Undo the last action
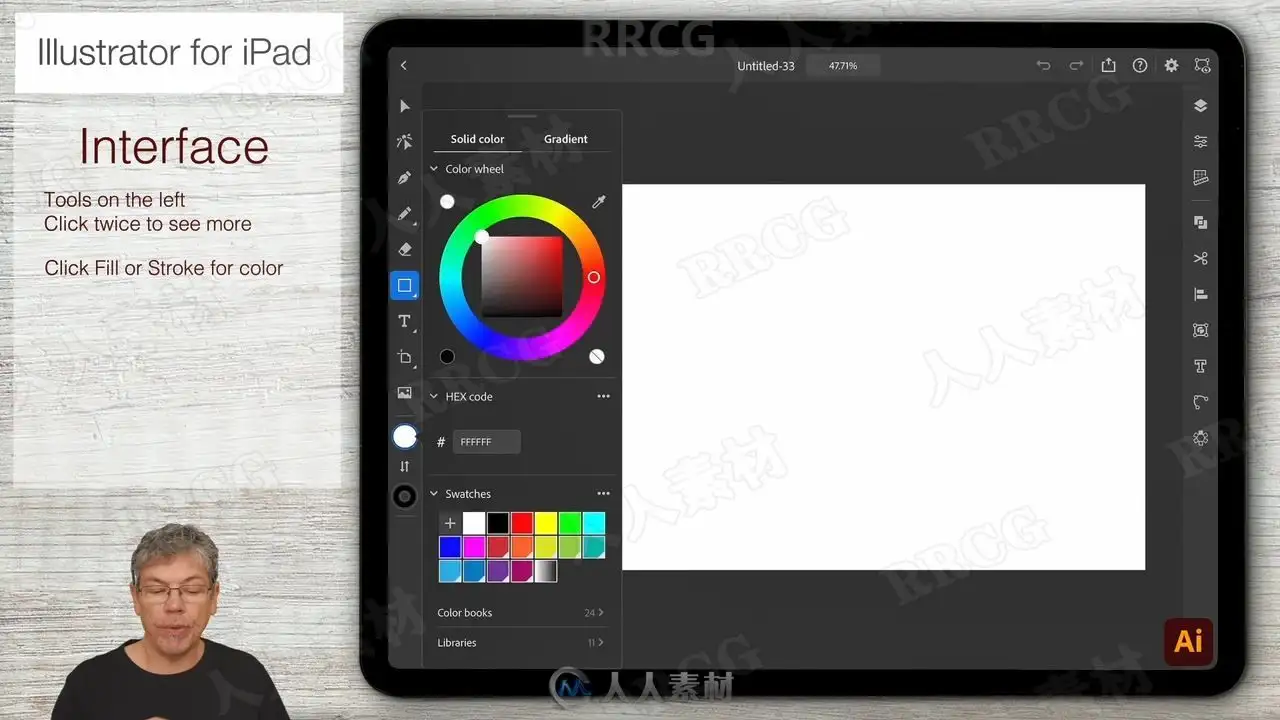 tap(1043, 65)
